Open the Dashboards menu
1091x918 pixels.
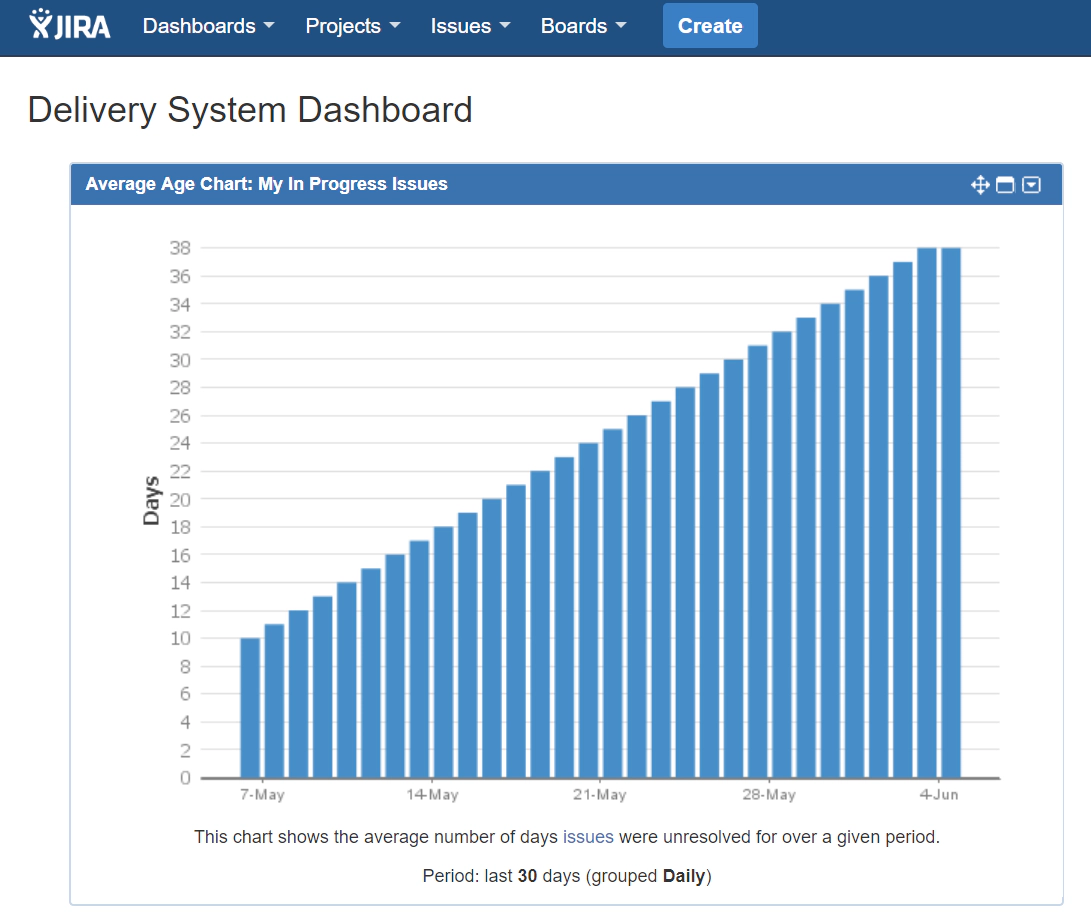(208, 26)
